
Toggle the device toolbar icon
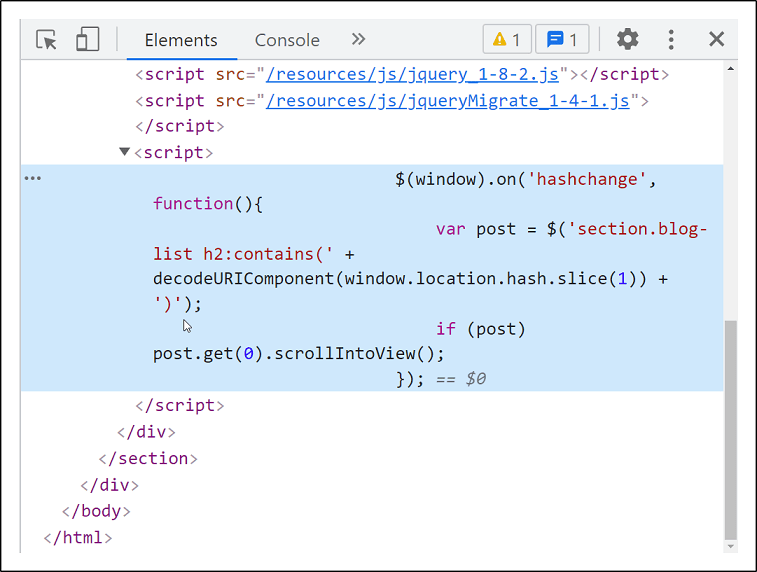(x=87, y=40)
